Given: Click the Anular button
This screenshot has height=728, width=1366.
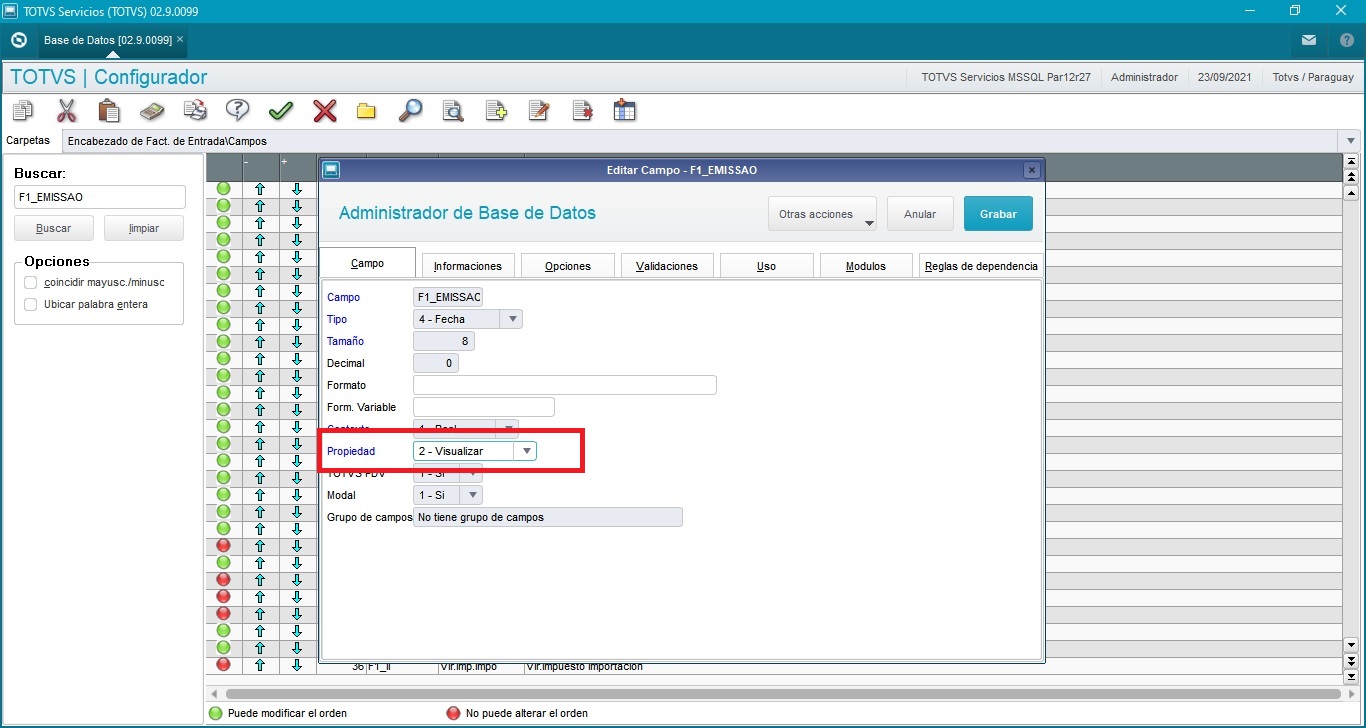Looking at the screenshot, I should (x=920, y=214).
